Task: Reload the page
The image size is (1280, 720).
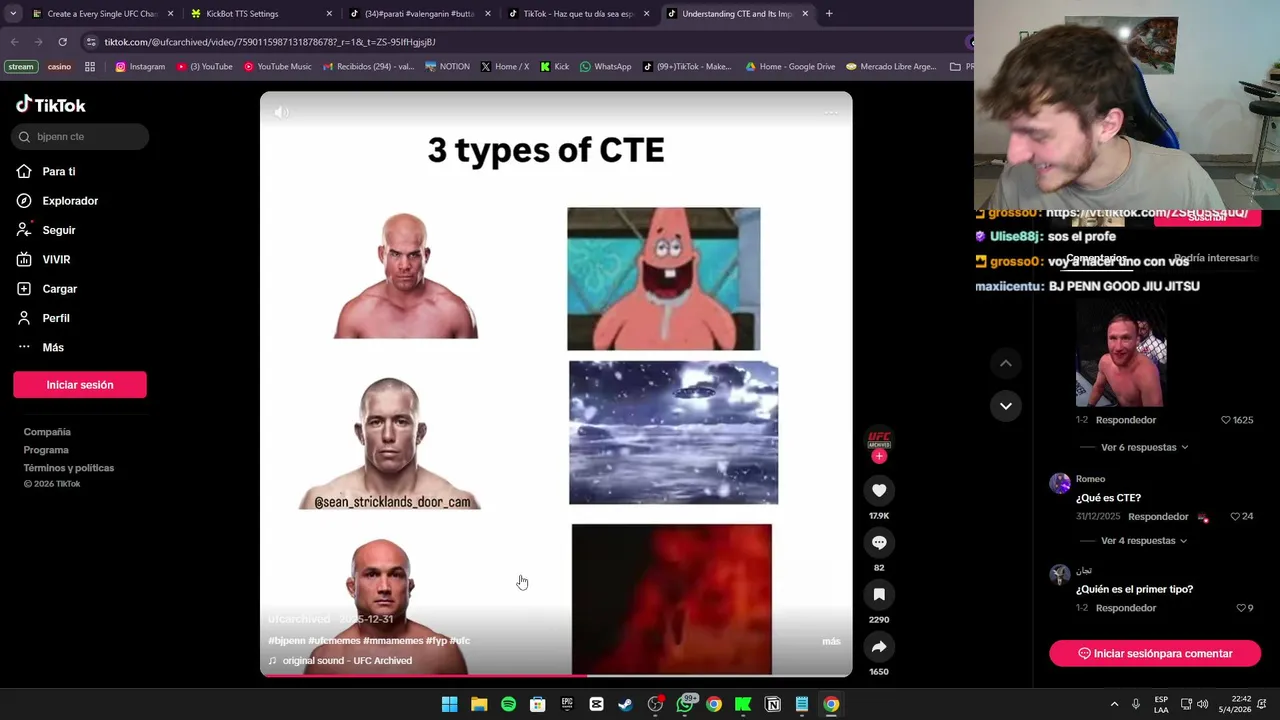Action: [62, 42]
